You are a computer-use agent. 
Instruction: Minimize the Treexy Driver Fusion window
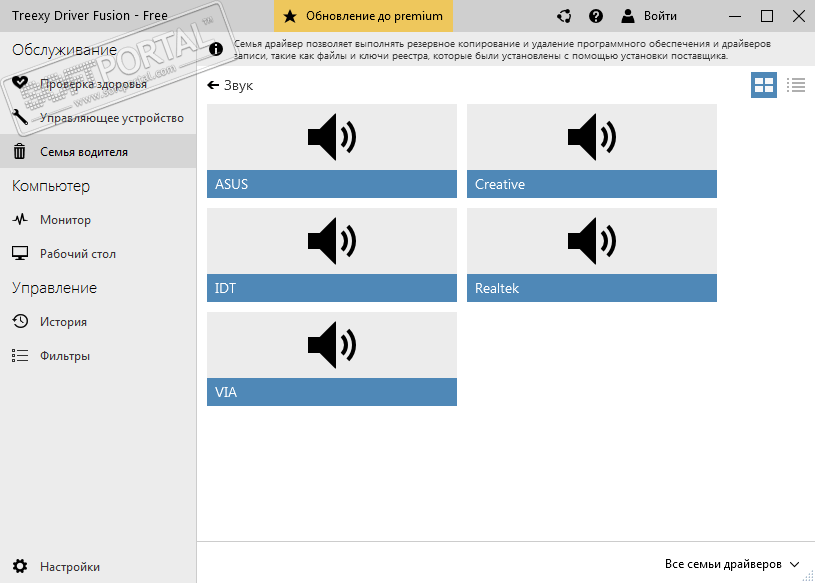pyautogui.click(x=735, y=16)
